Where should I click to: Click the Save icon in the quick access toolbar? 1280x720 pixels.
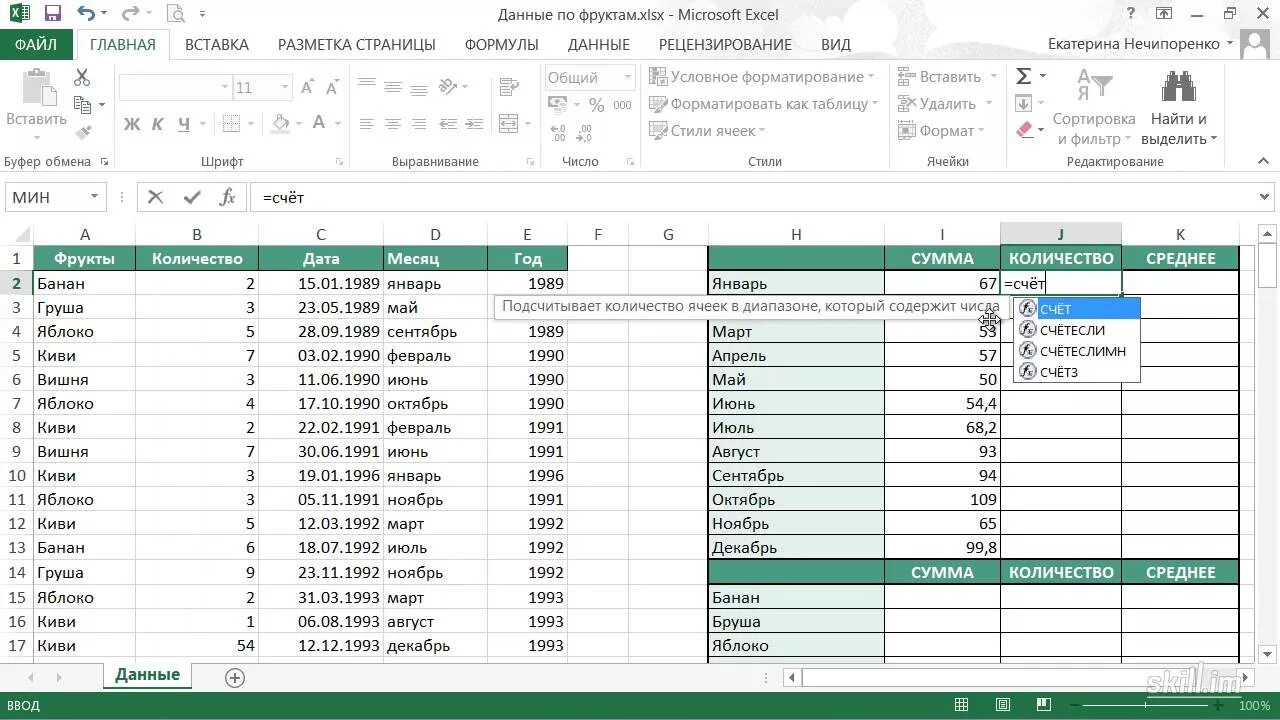click(x=53, y=14)
